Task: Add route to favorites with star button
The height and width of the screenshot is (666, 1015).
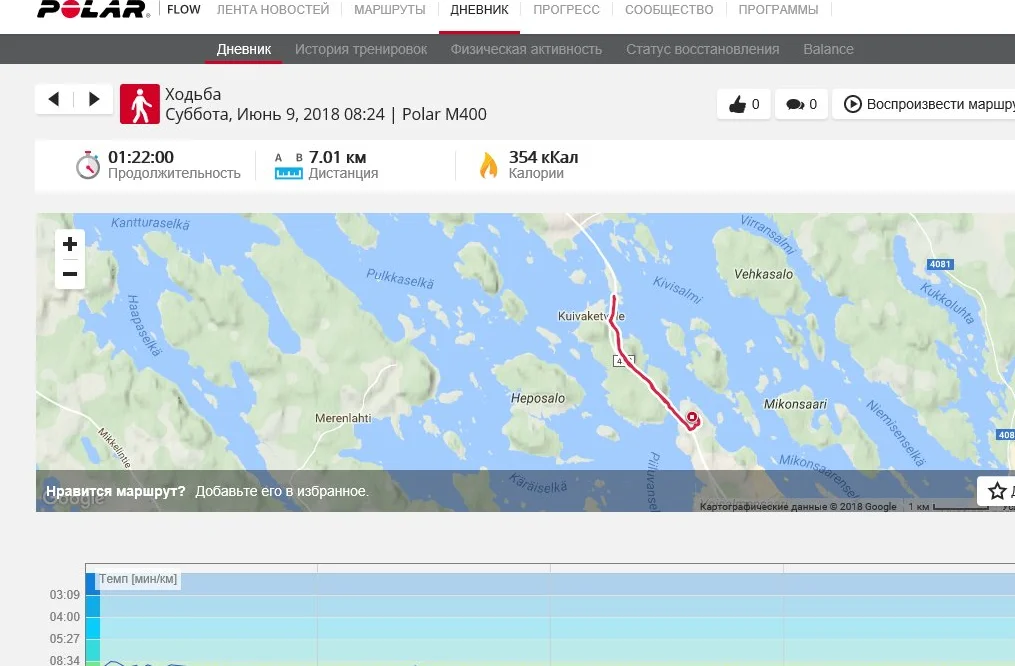Action: click(x=996, y=491)
